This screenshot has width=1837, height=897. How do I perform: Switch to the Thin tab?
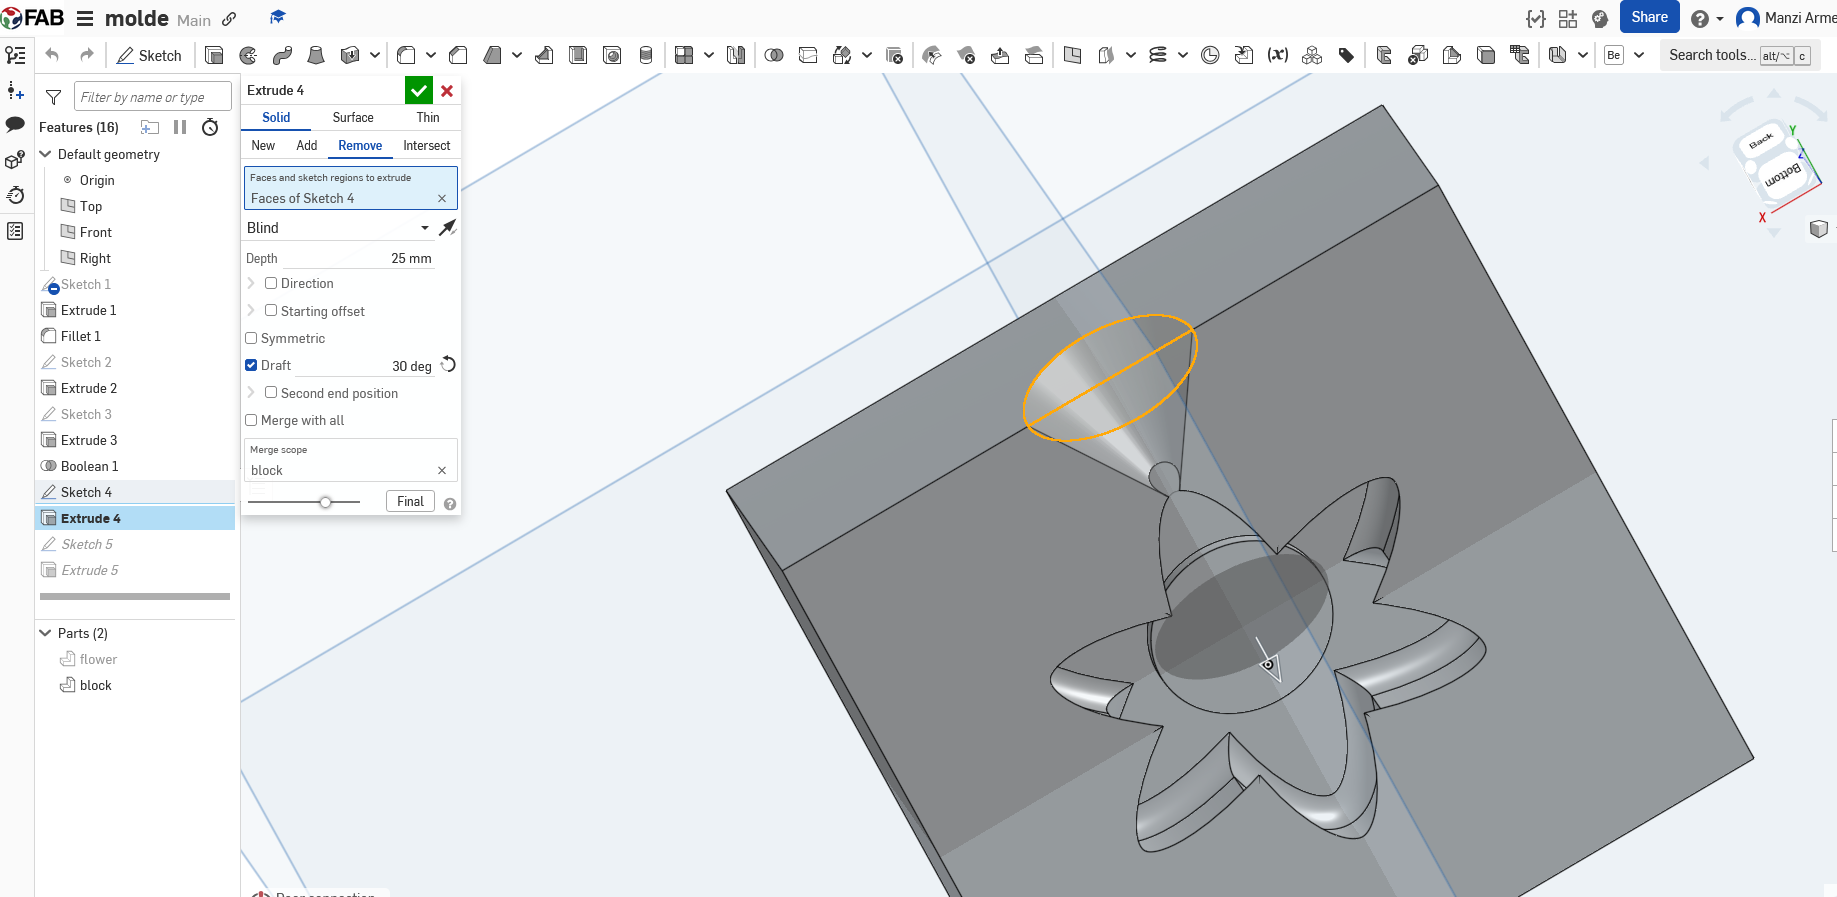428,117
